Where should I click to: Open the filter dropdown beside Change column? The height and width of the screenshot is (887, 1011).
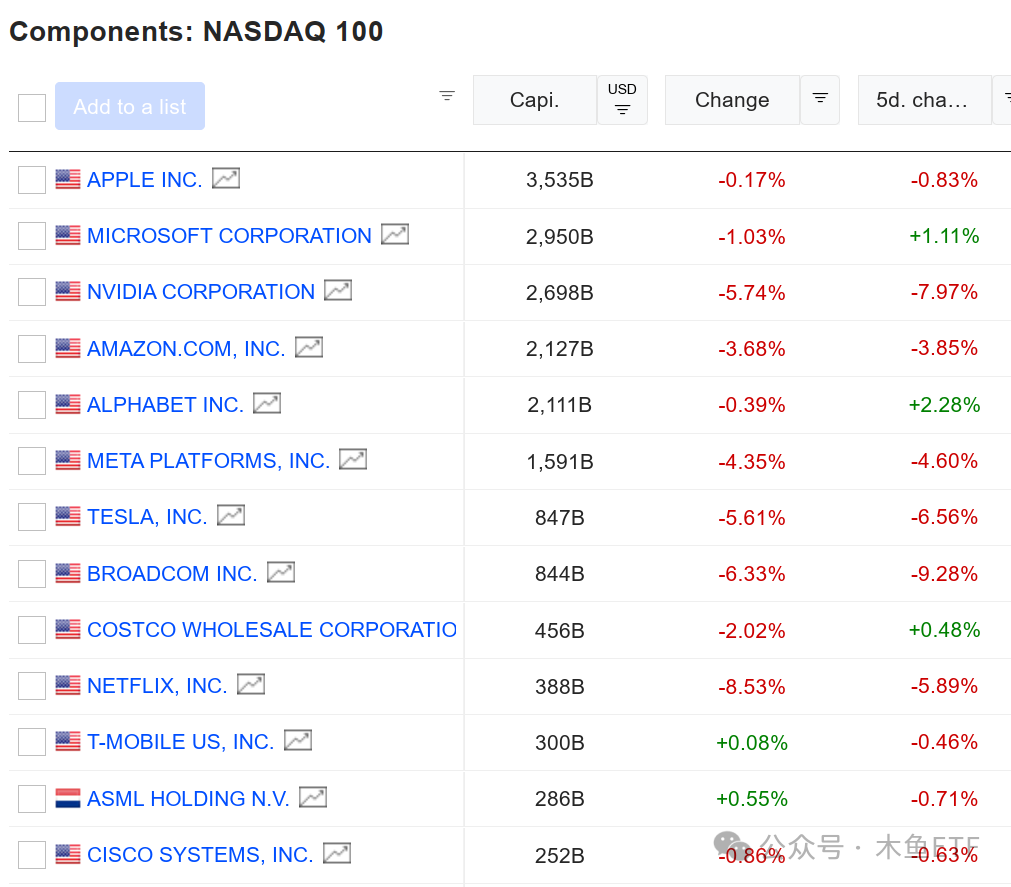pyautogui.click(x=820, y=99)
